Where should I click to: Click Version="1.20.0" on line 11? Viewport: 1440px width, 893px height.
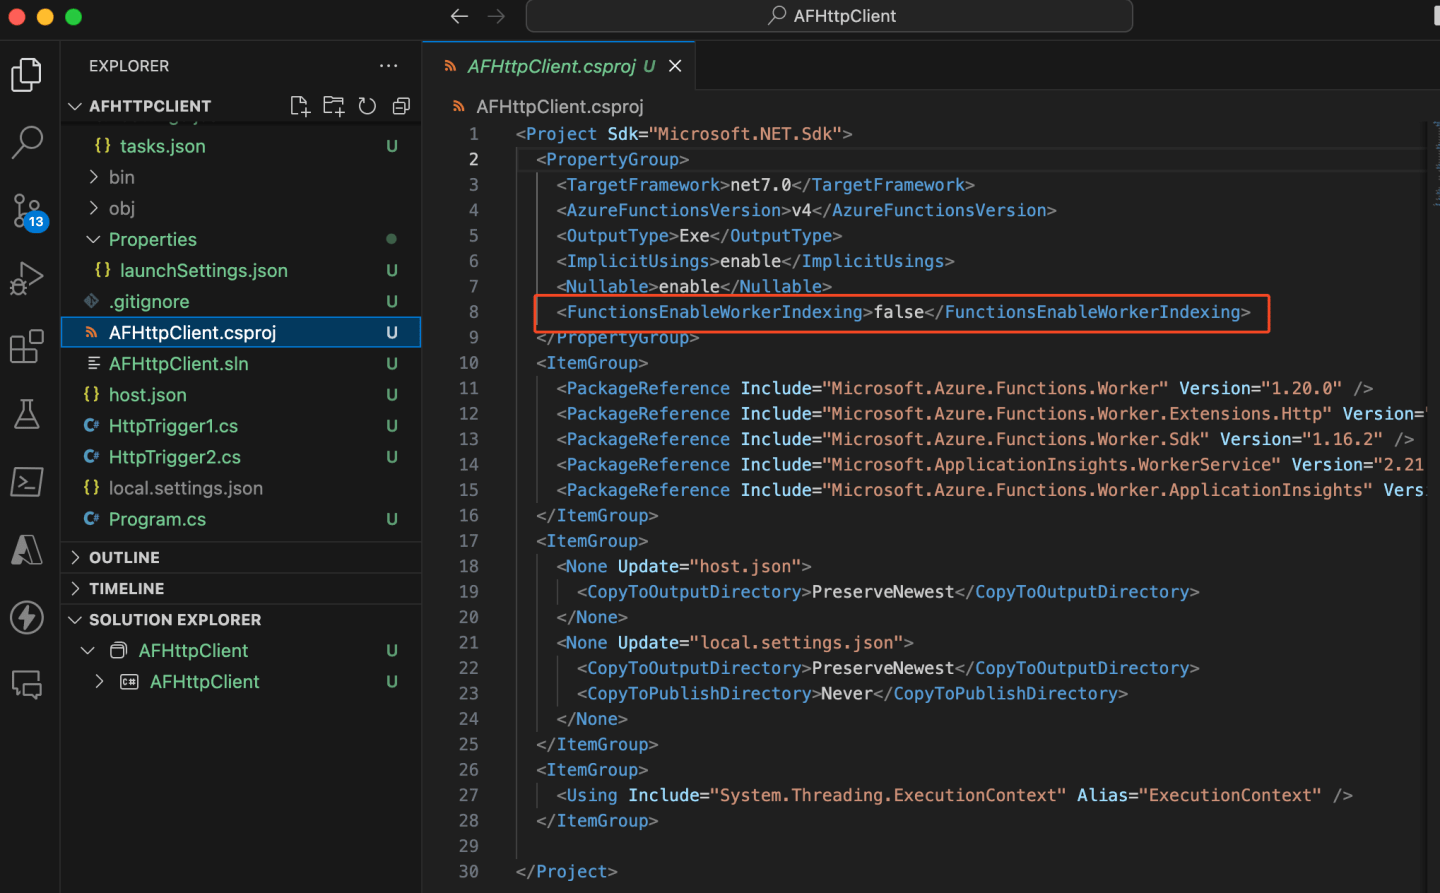[1261, 388]
